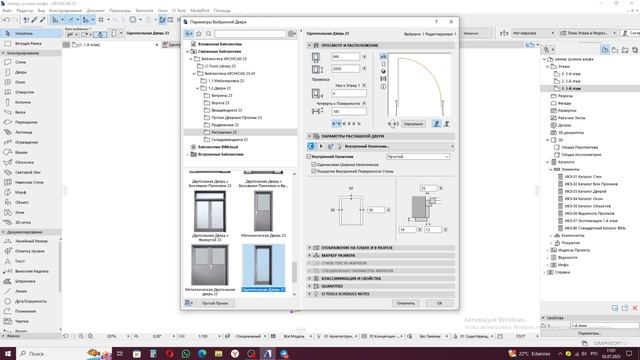Toggle the door opening-side flip icon
This screenshot has height=360, width=640.
coord(393,124)
